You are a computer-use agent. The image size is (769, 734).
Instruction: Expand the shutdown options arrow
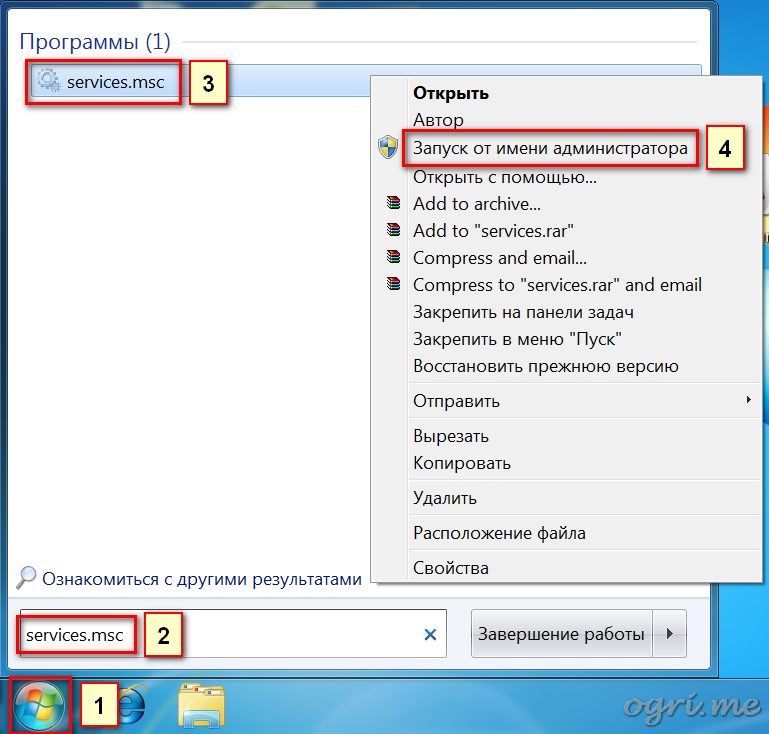pos(669,633)
